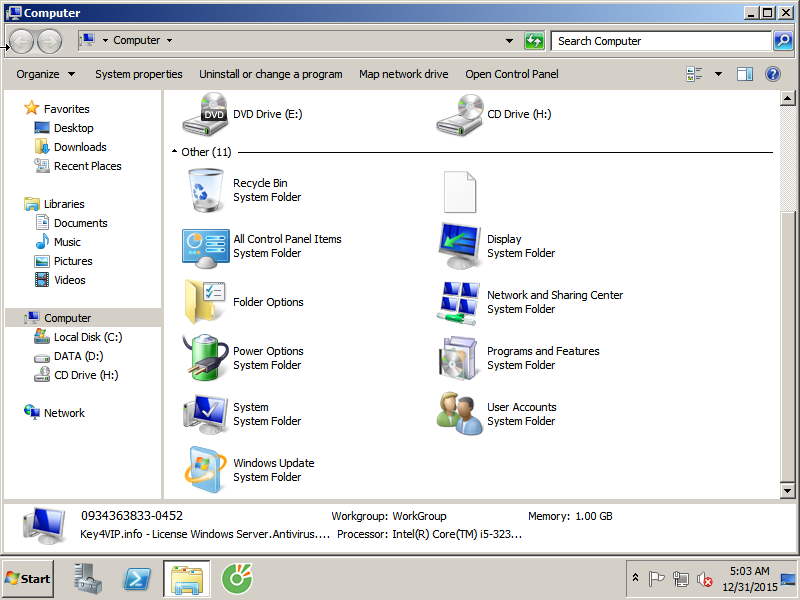
Task: Select Libraries in the navigation pane
Action: coord(64,204)
